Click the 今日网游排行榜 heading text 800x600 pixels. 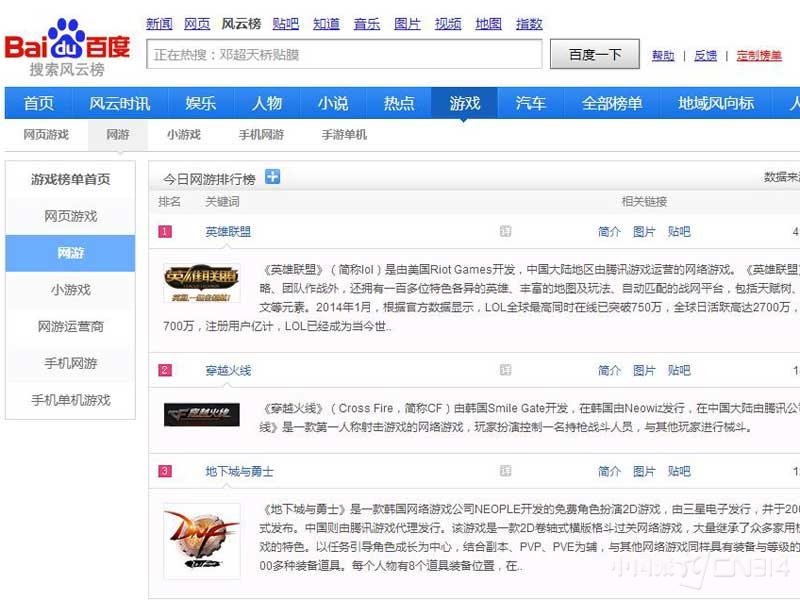(x=209, y=179)
